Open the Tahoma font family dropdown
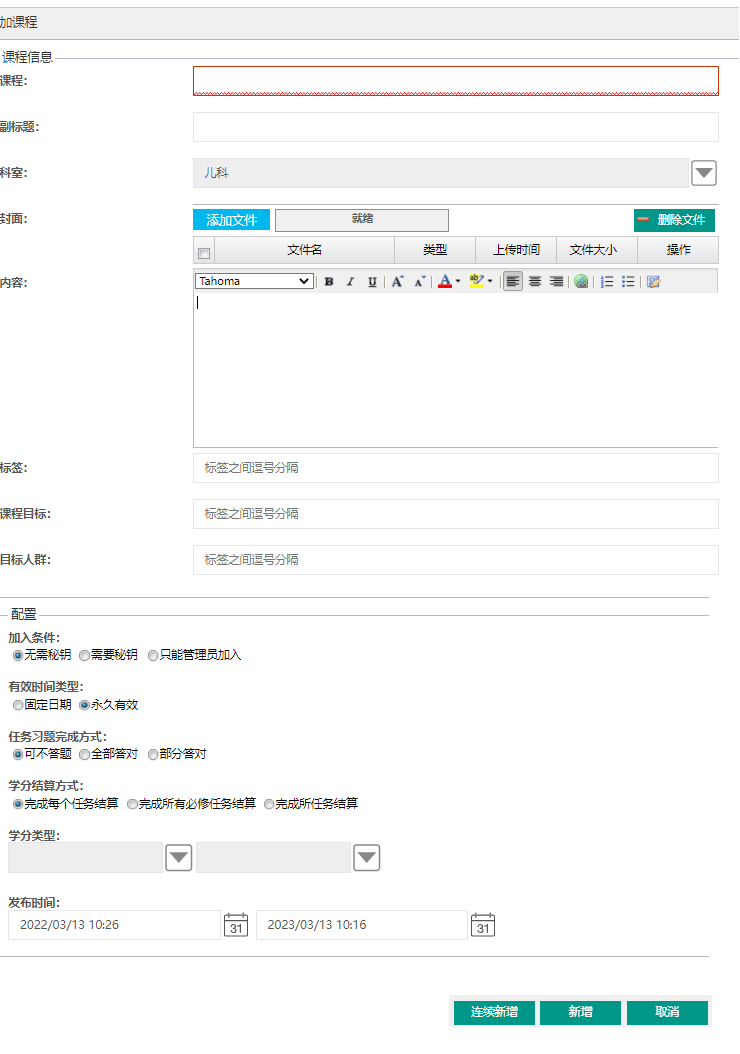Screen dimensions: 740x1054 pos(255,282)
